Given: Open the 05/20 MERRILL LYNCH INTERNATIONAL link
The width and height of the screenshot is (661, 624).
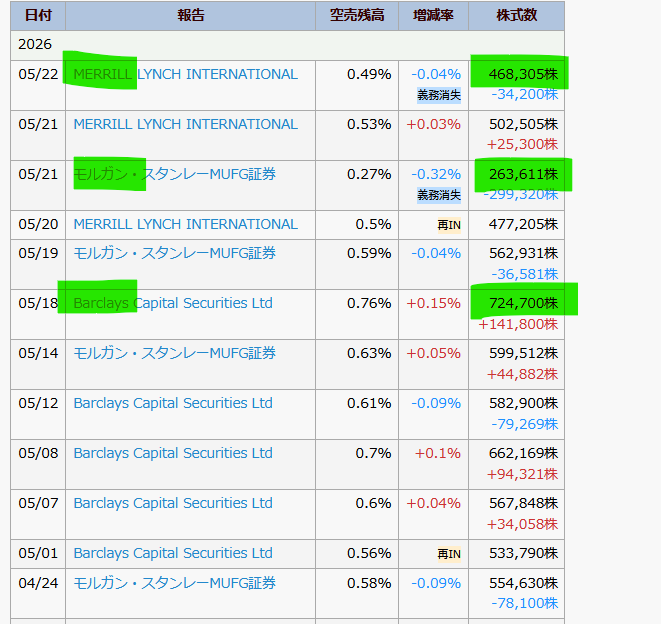Looking at the screenshot, I should tap(185, 224).
